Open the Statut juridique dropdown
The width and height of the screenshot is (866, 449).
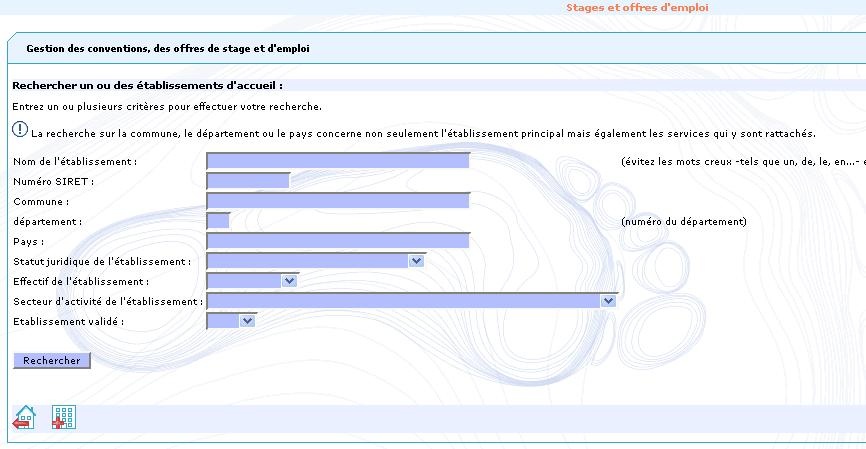coord(416,260)
